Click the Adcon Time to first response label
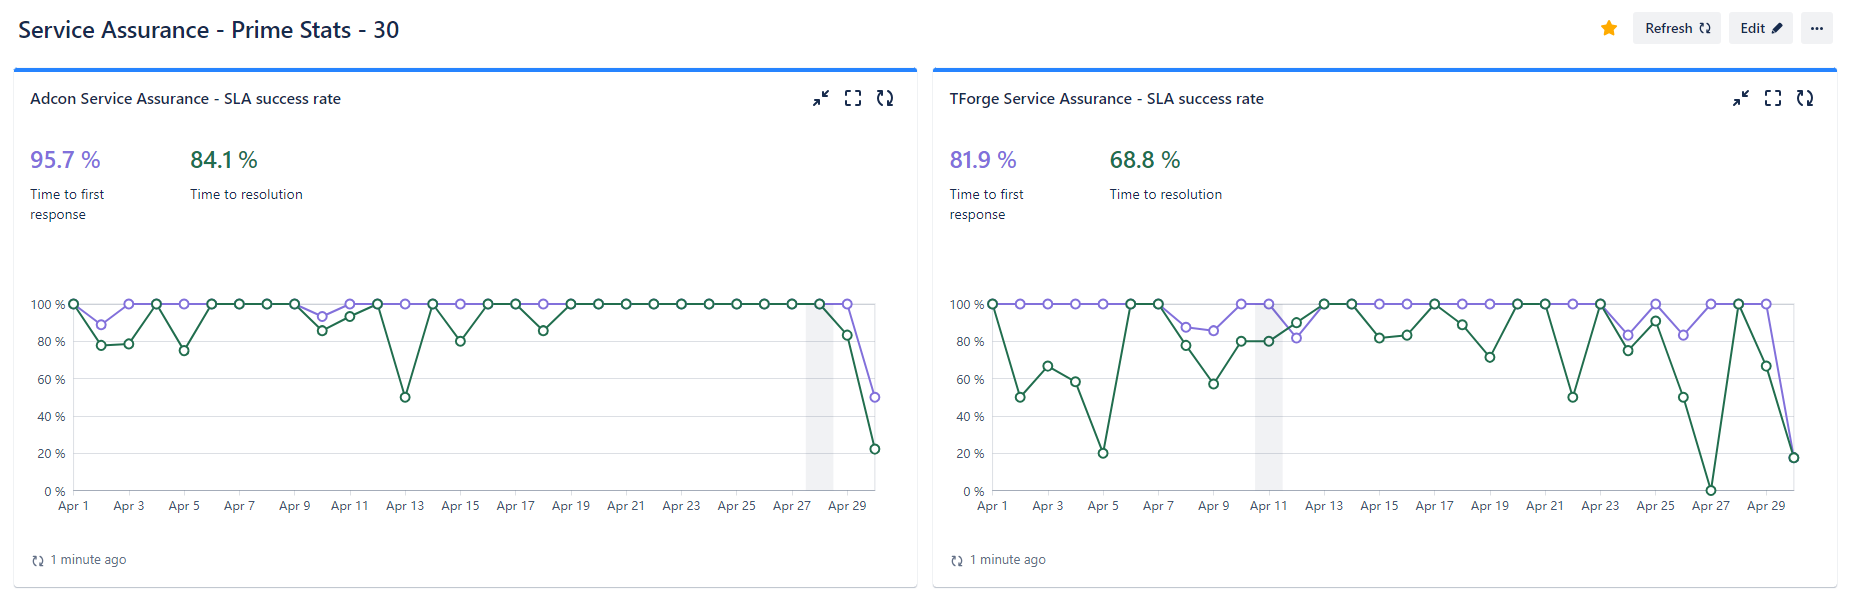The width and height of the screenshot is (1849, 593). pyautogui.click(x=67, y=204)
